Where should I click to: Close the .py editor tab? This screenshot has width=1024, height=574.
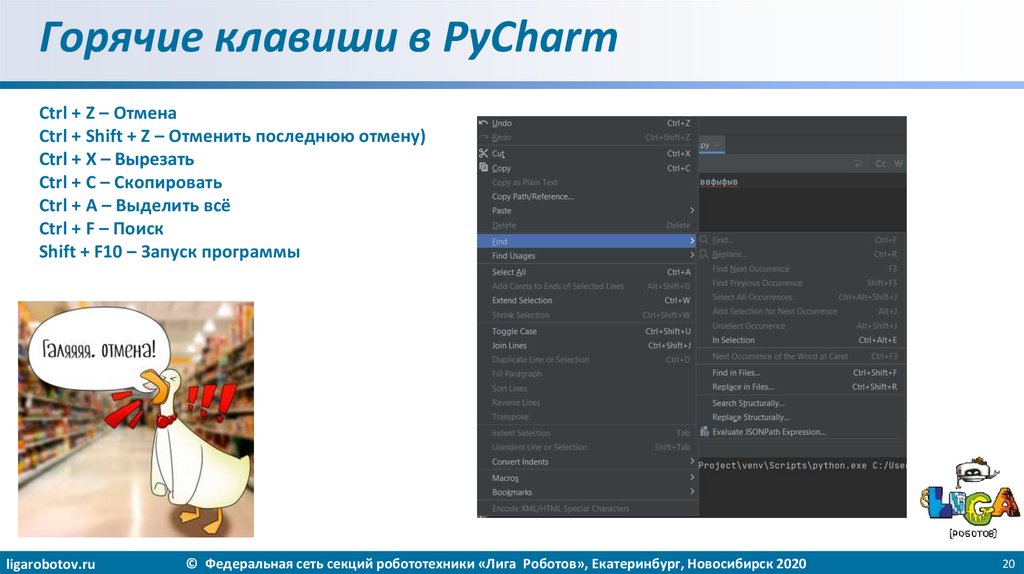716,144
